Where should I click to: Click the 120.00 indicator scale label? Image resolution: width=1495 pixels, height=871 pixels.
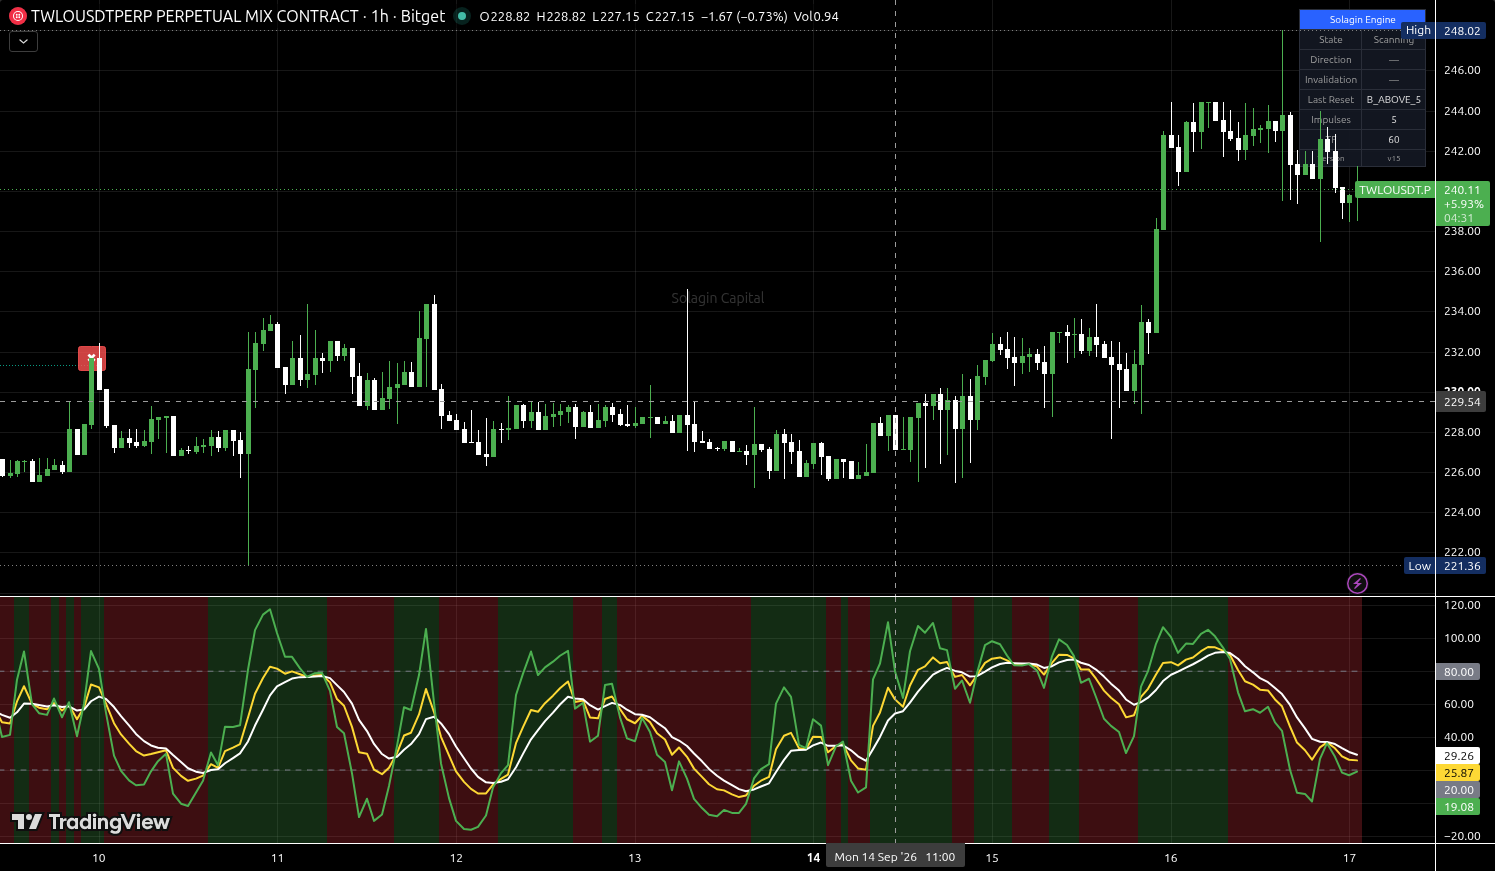point(1462,605)
